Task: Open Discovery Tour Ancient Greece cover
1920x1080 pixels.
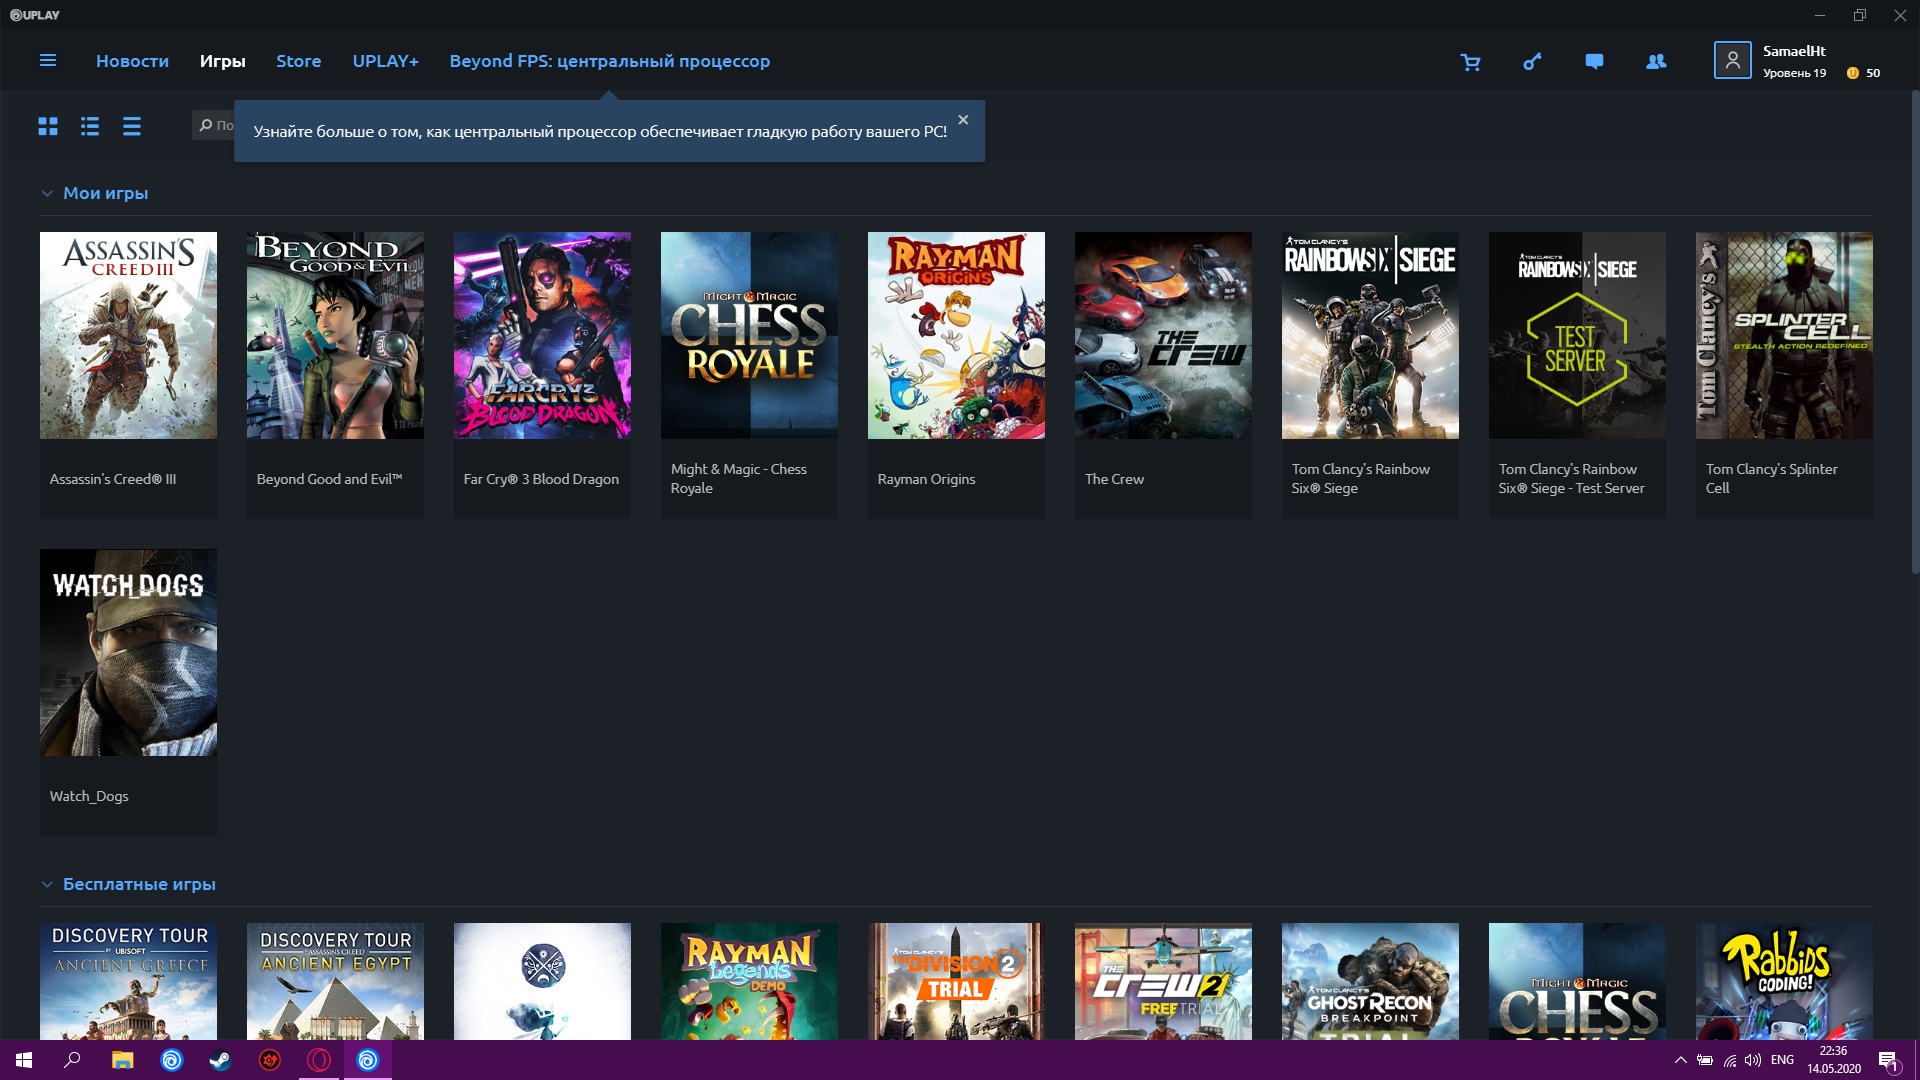Action: [x=128, y=981]
